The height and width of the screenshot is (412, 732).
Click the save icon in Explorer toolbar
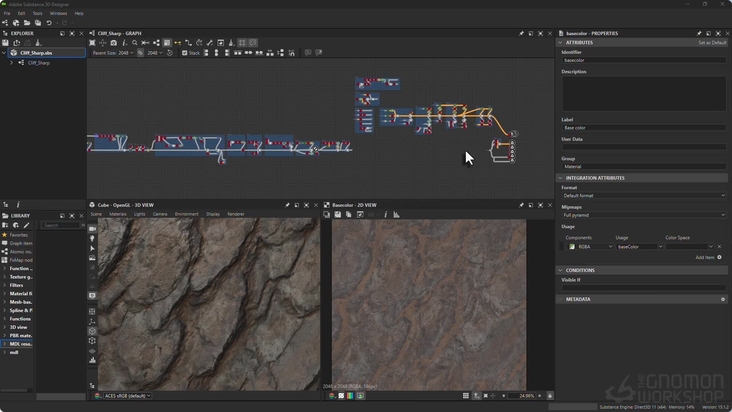pos(6,43)
